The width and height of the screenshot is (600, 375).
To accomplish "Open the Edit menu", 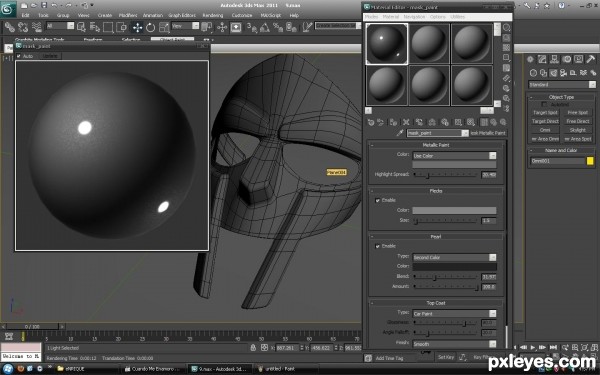I will click(26, 15).
